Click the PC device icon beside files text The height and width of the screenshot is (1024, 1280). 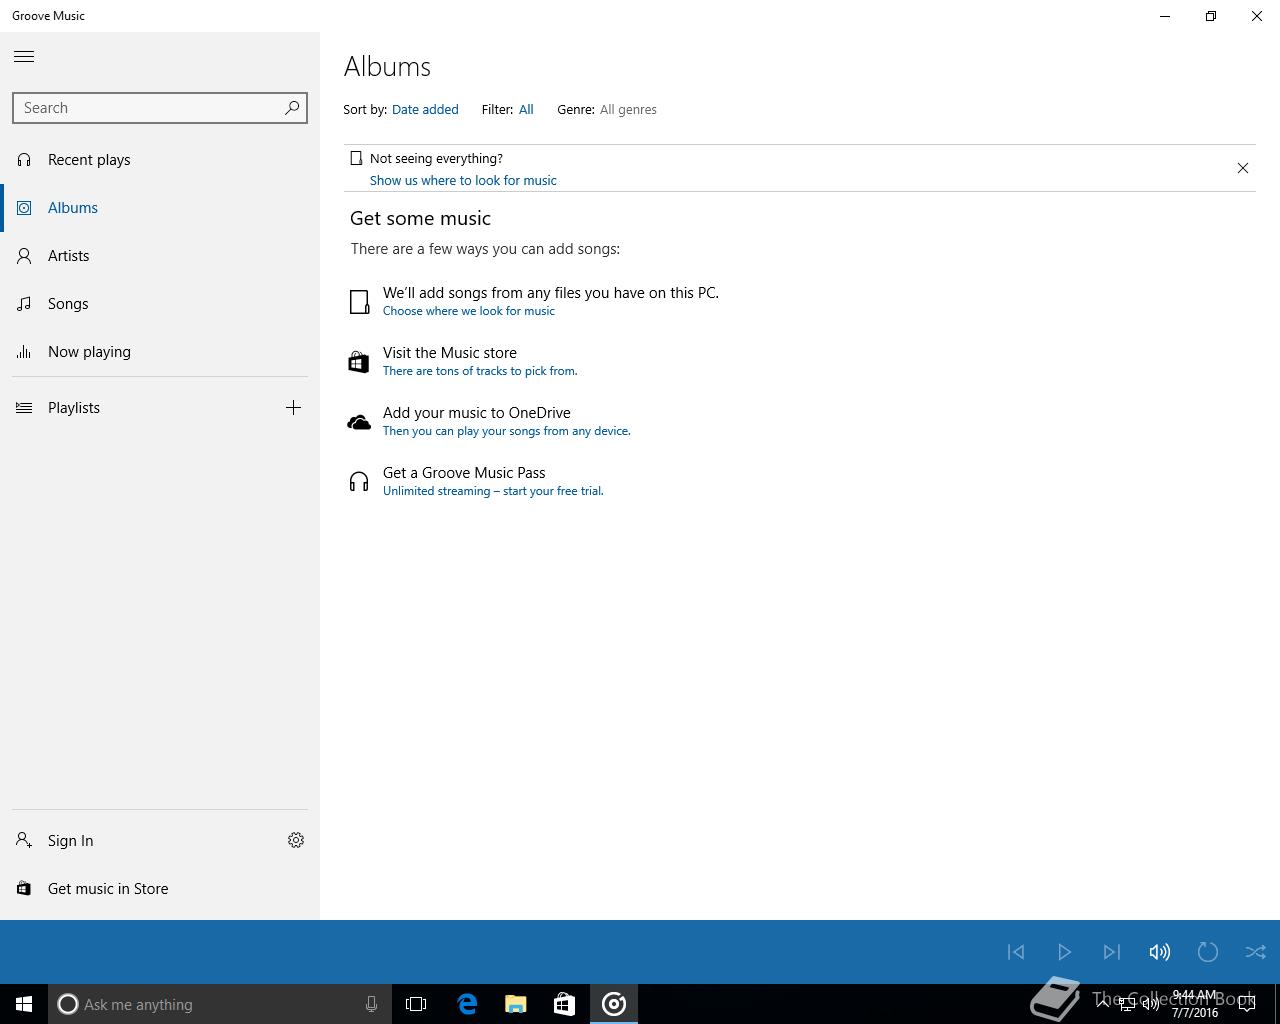[359, 302]
